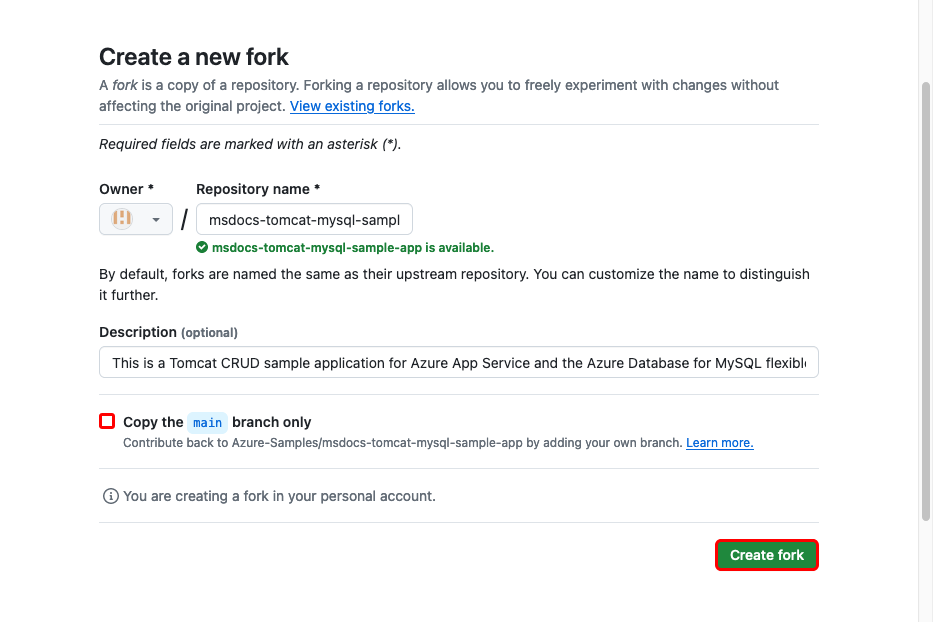
Task: Click the red-outlined branch checkbox
Action: (x=106, y=421)
